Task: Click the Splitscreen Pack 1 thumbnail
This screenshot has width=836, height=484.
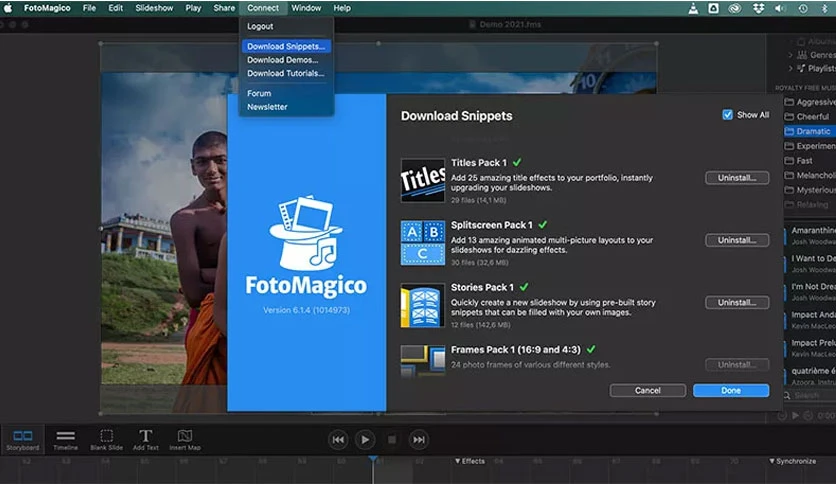Action: 423,243
